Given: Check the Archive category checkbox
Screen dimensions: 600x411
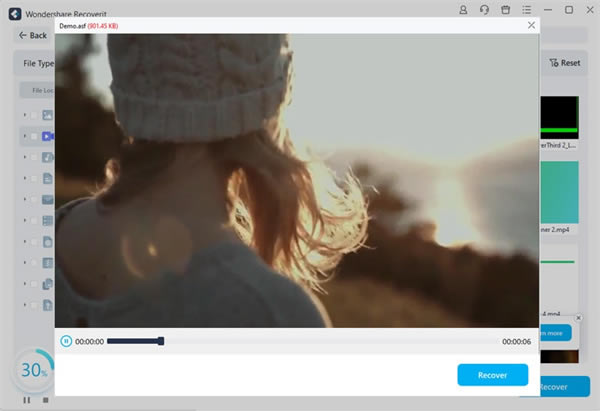Looking at the screenshot, I should pyautogui.click(x=34, y=263).
